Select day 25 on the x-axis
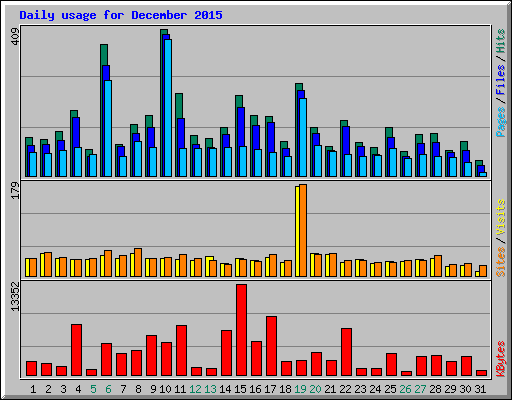This screenshot has height=400, width=512. click(x=390, y=389)
